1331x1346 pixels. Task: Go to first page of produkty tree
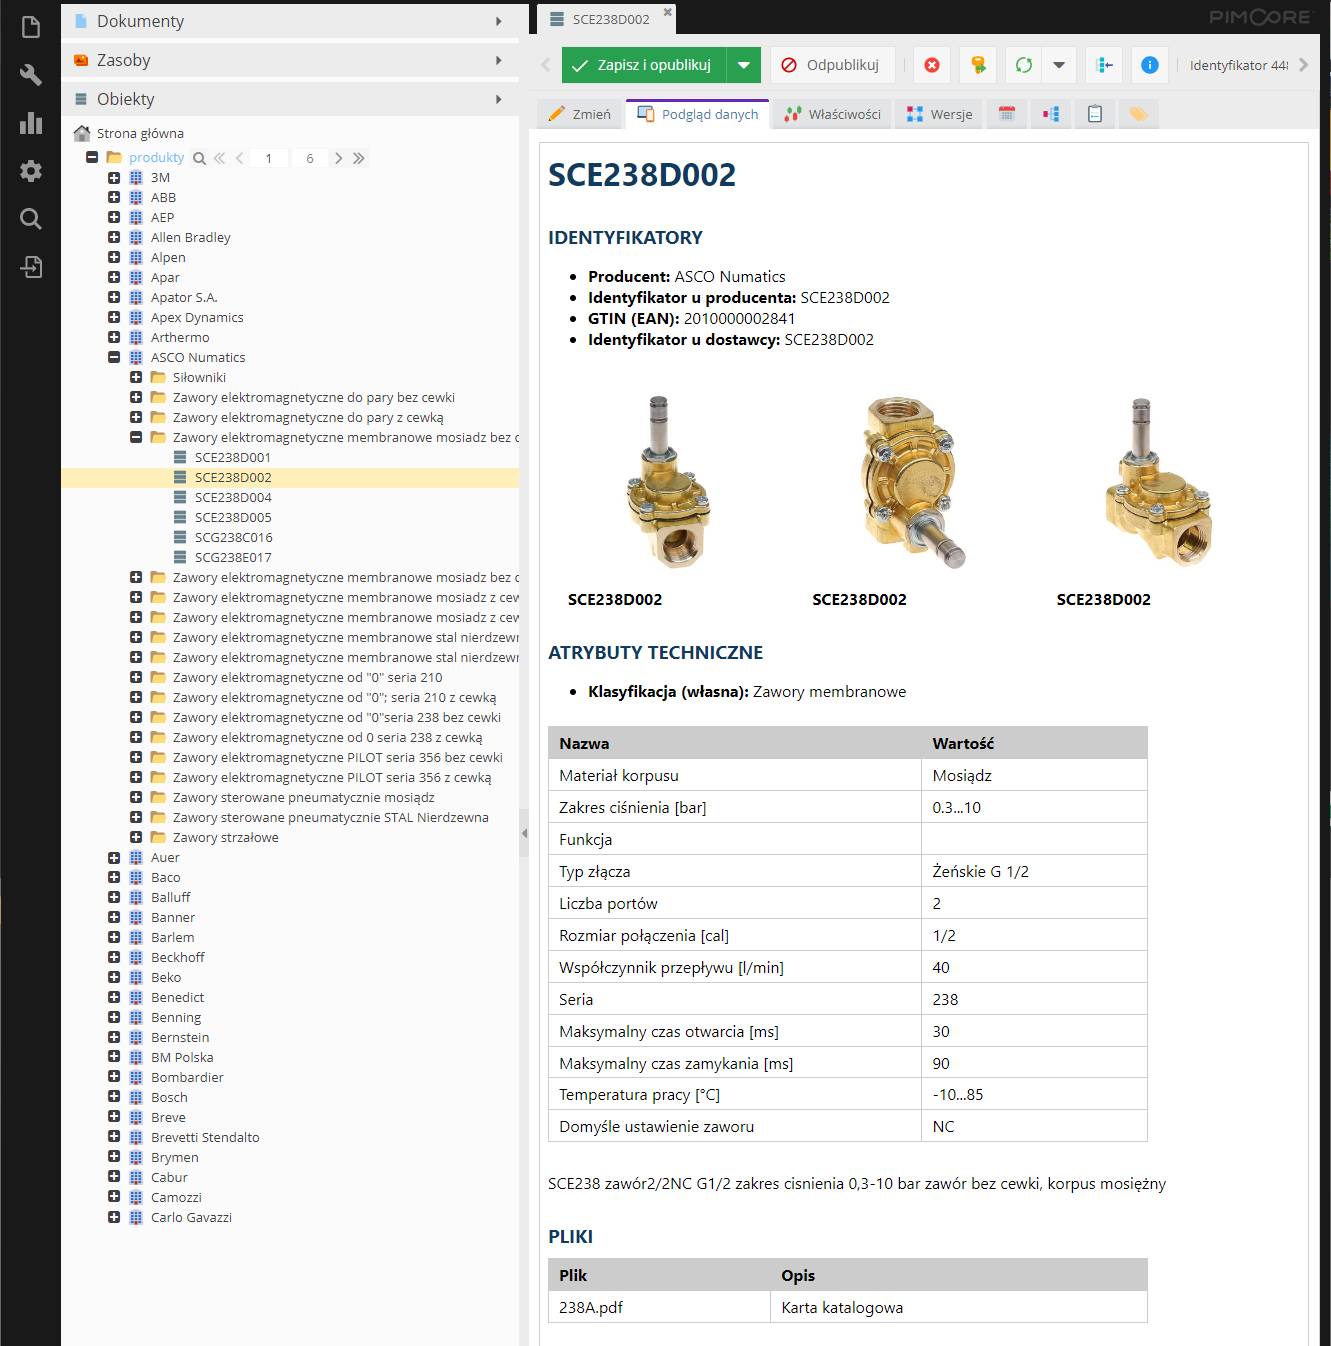coord(219,158)
